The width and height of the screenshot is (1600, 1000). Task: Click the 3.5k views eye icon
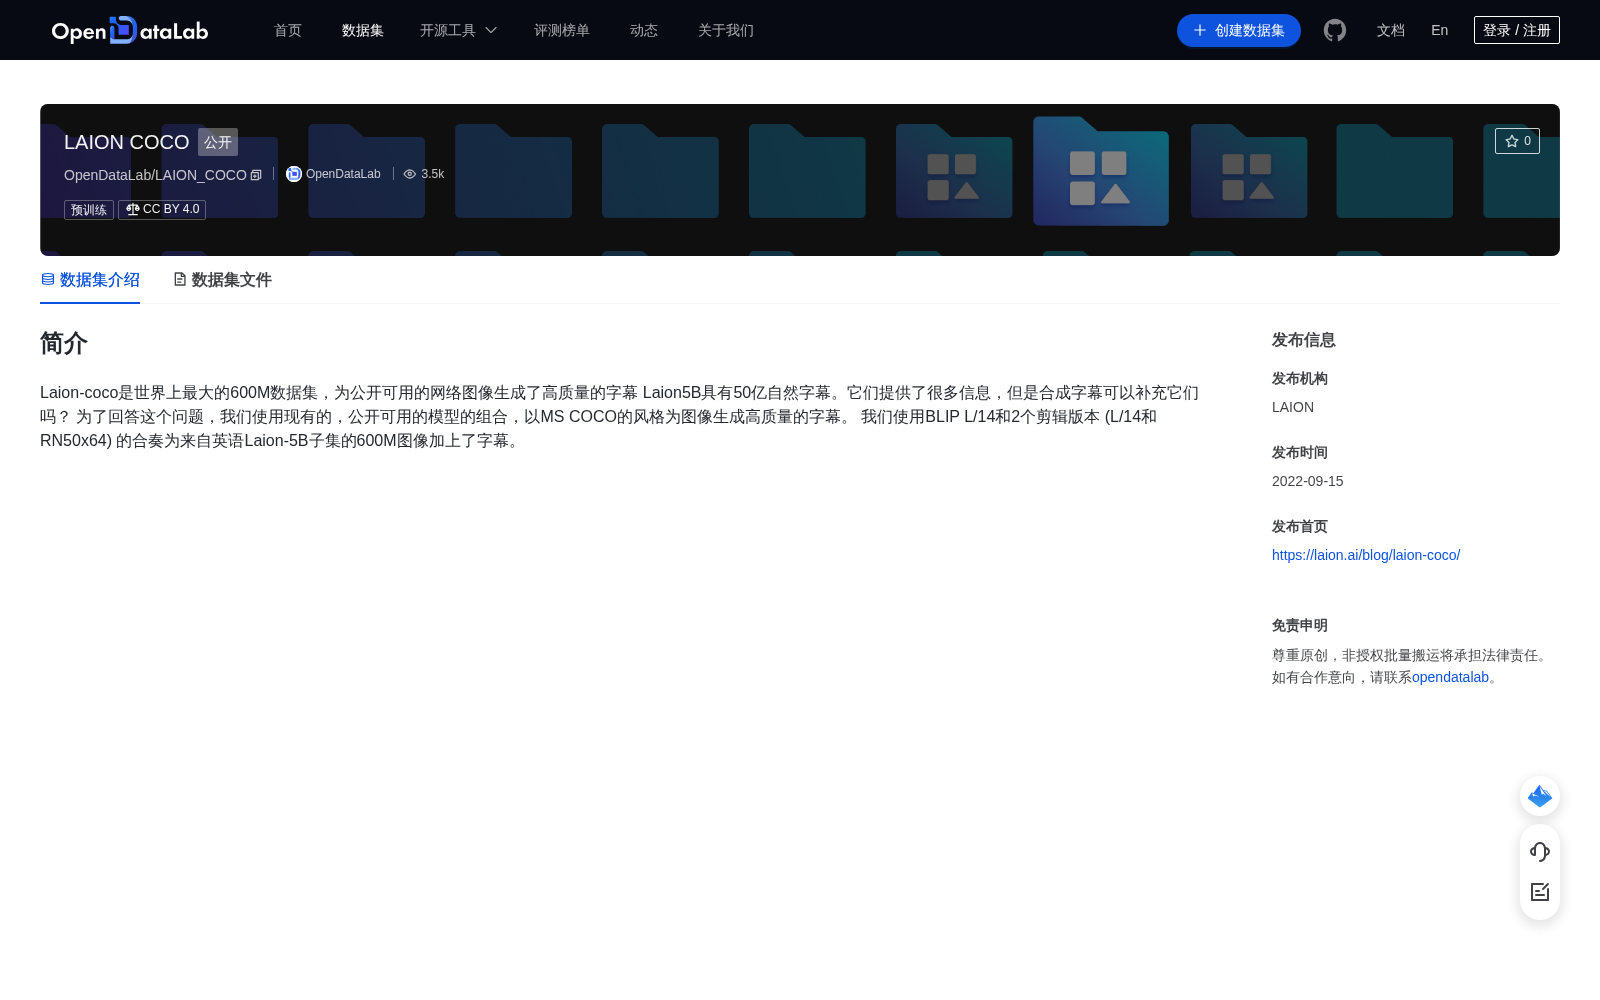tap(409, 174)
